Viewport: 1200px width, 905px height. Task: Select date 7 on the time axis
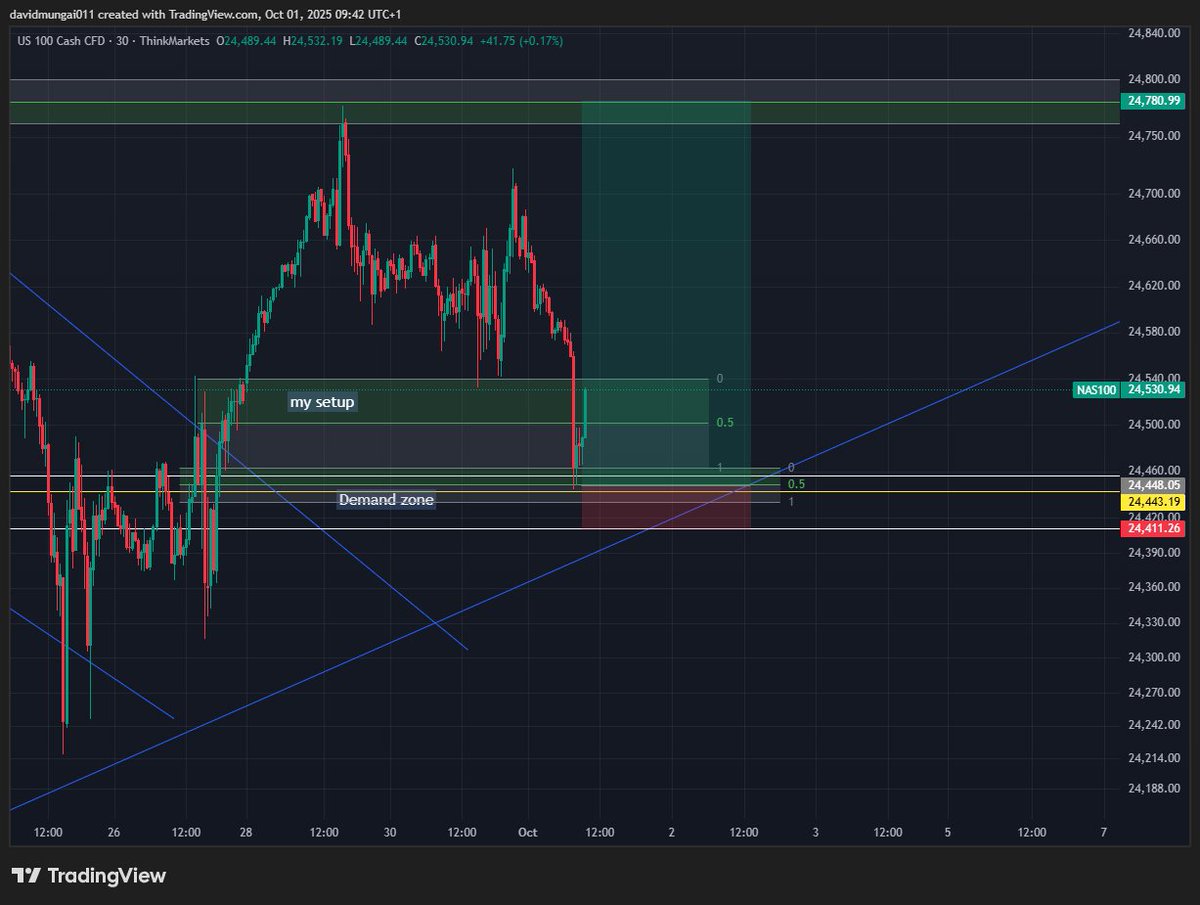[x=1103, y=832]
